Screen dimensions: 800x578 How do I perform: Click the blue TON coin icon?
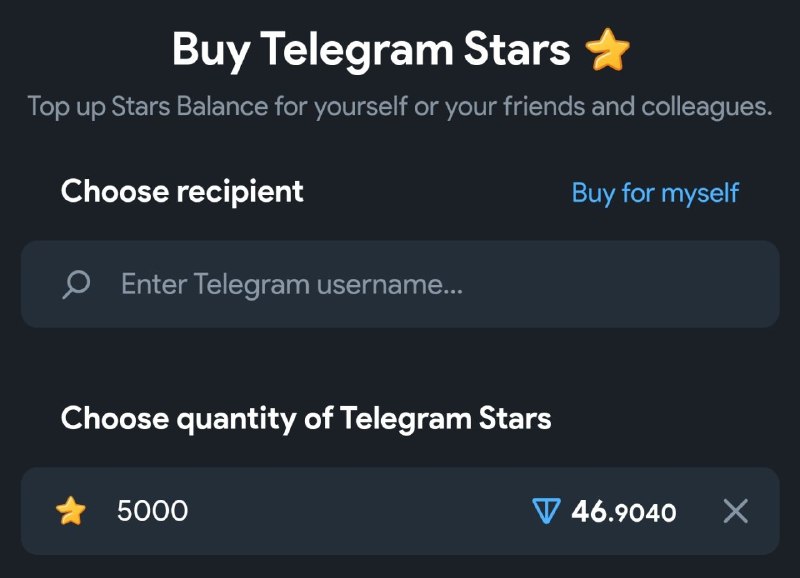pyautogui.click(x=546, y=512)
